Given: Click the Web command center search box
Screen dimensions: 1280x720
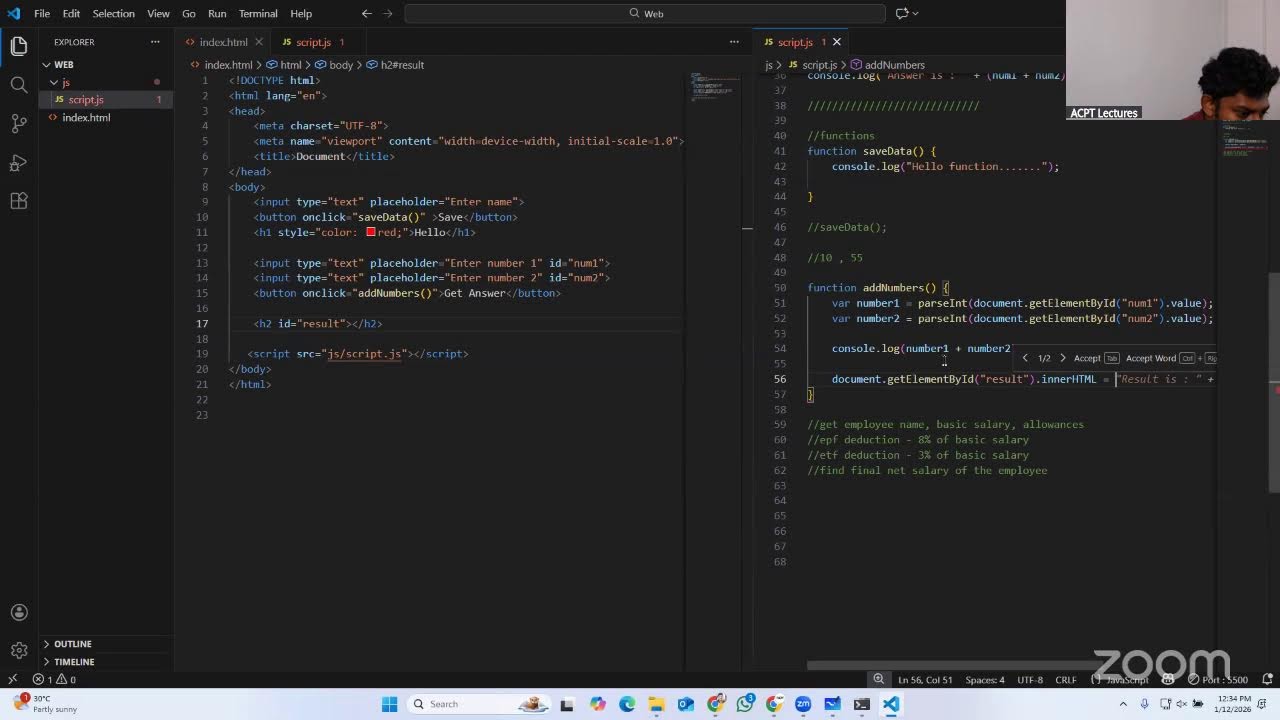Looking at the screenshot, I should click(x=645, y=13).
